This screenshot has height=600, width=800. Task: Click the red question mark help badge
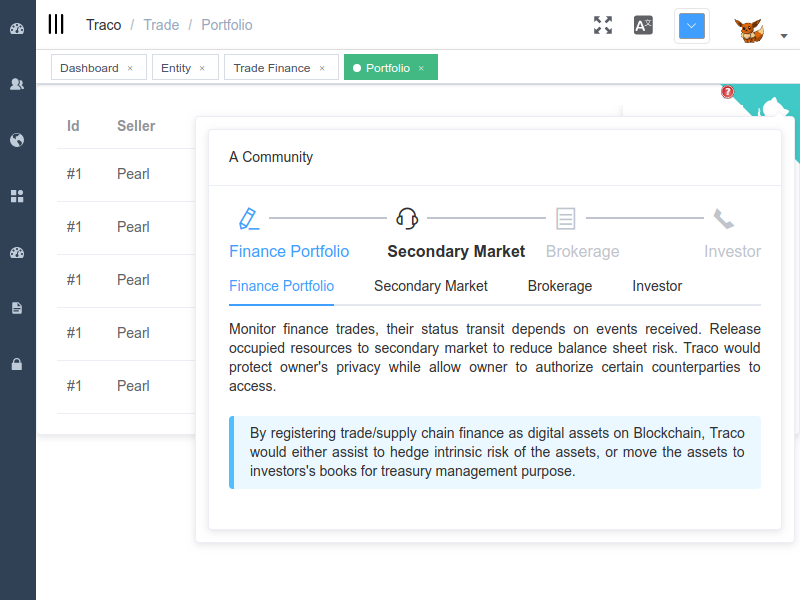coord(727,92)
